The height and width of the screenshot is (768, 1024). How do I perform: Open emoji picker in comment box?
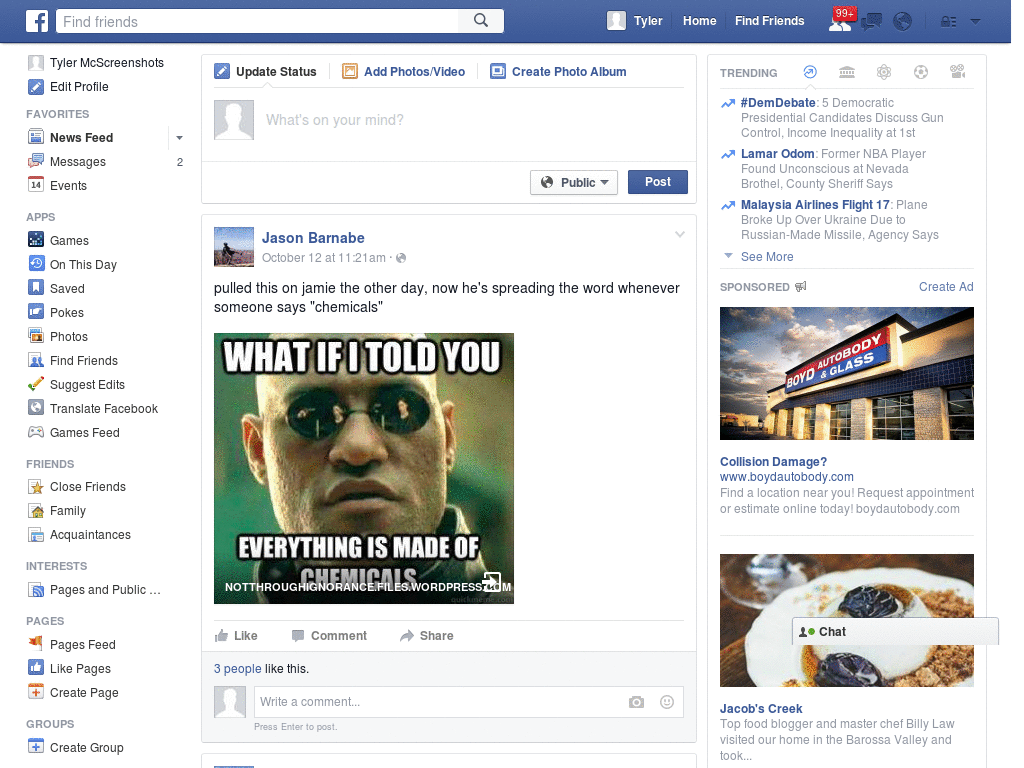(x=667, y=702)
